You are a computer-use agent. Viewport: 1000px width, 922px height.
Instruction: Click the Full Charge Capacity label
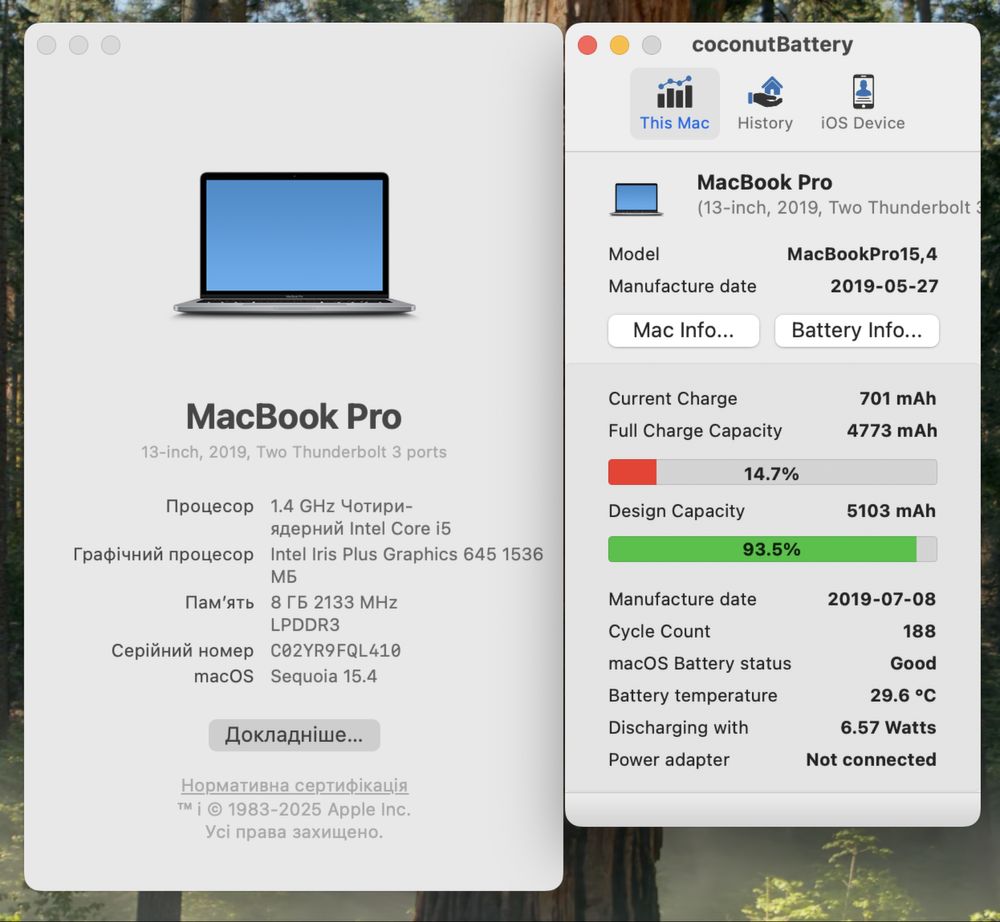(695, 431)
